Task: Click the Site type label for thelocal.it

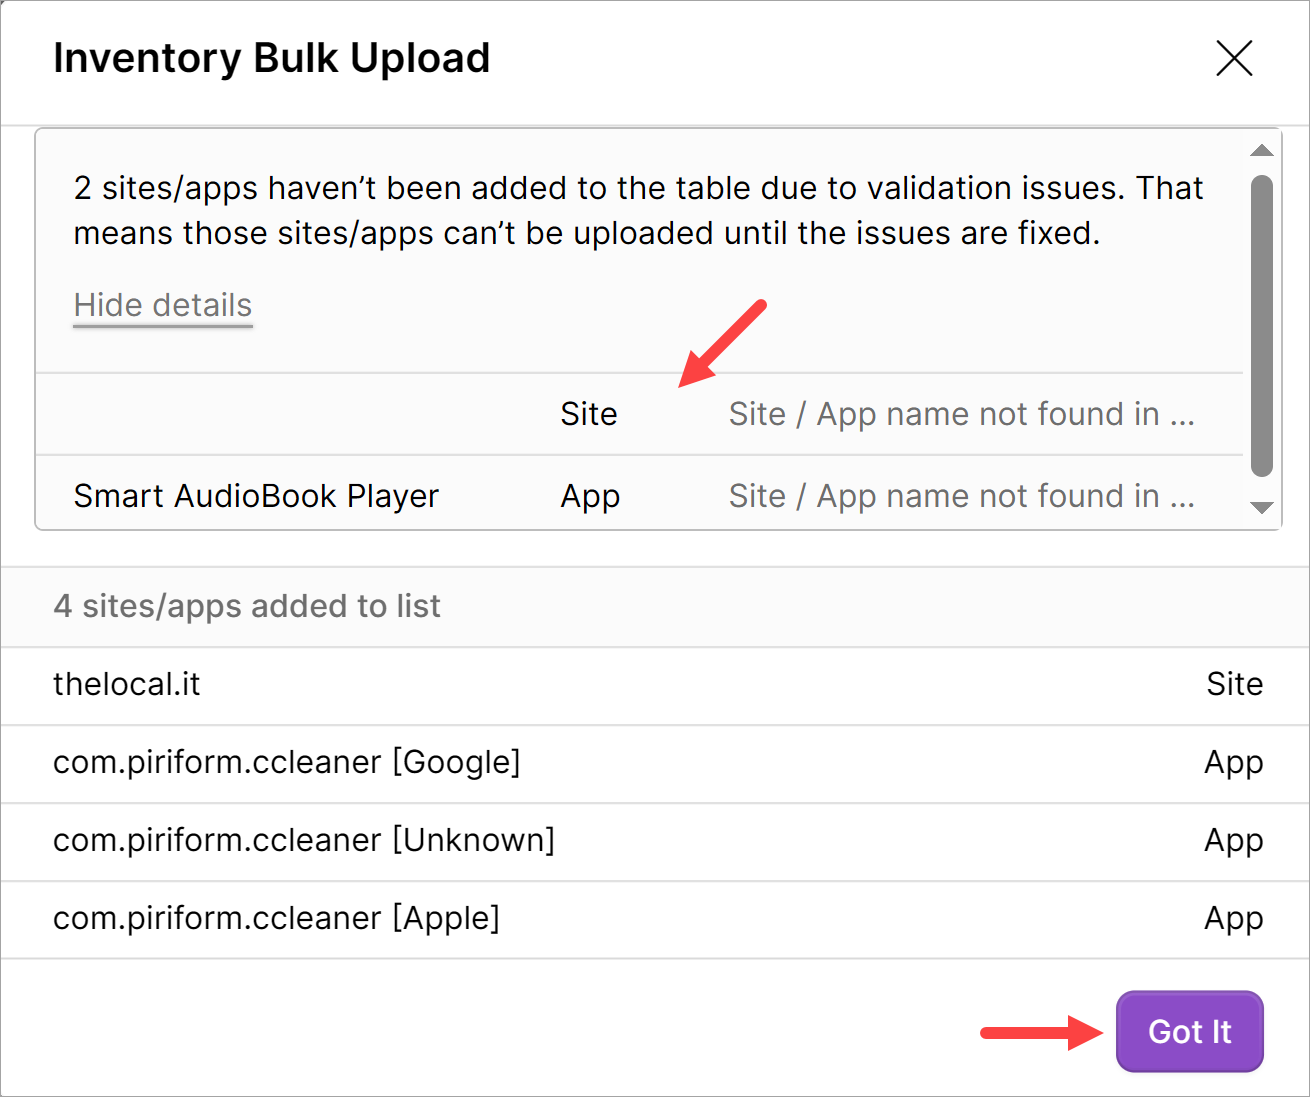Action: [x=1234, y=684]
